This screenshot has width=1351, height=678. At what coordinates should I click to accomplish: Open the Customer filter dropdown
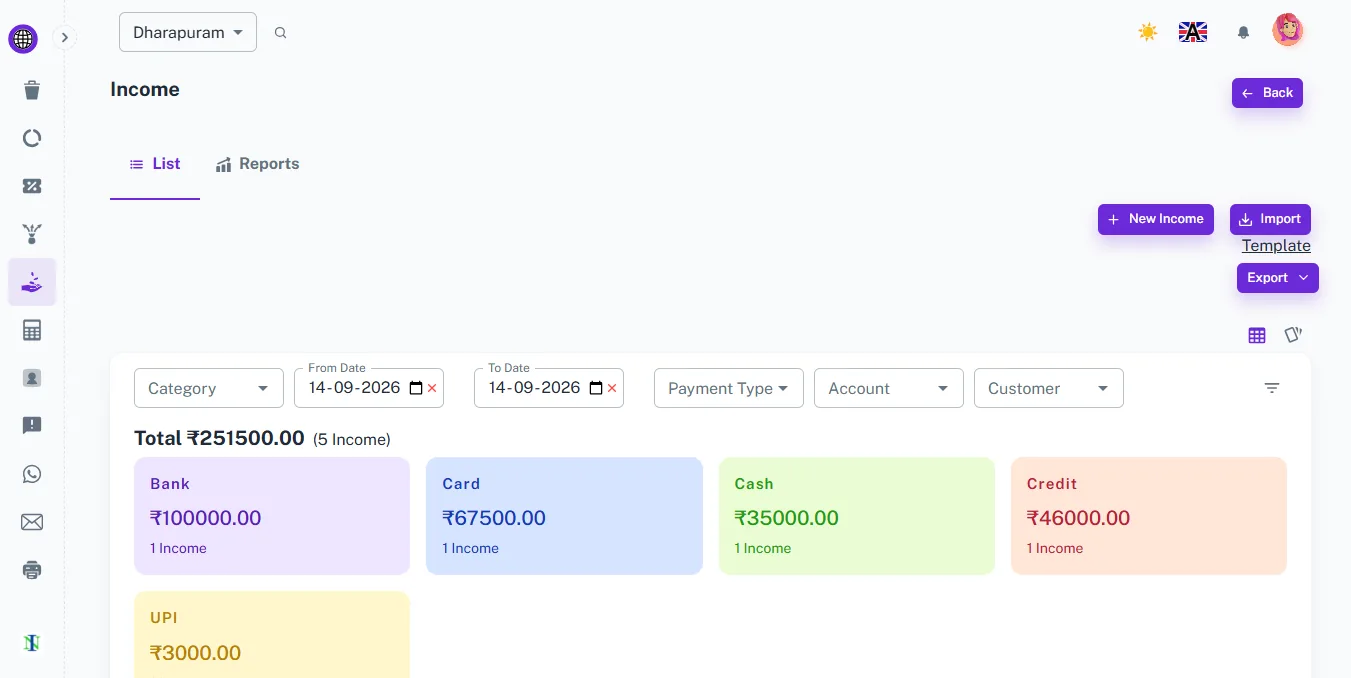[1049, 388]
